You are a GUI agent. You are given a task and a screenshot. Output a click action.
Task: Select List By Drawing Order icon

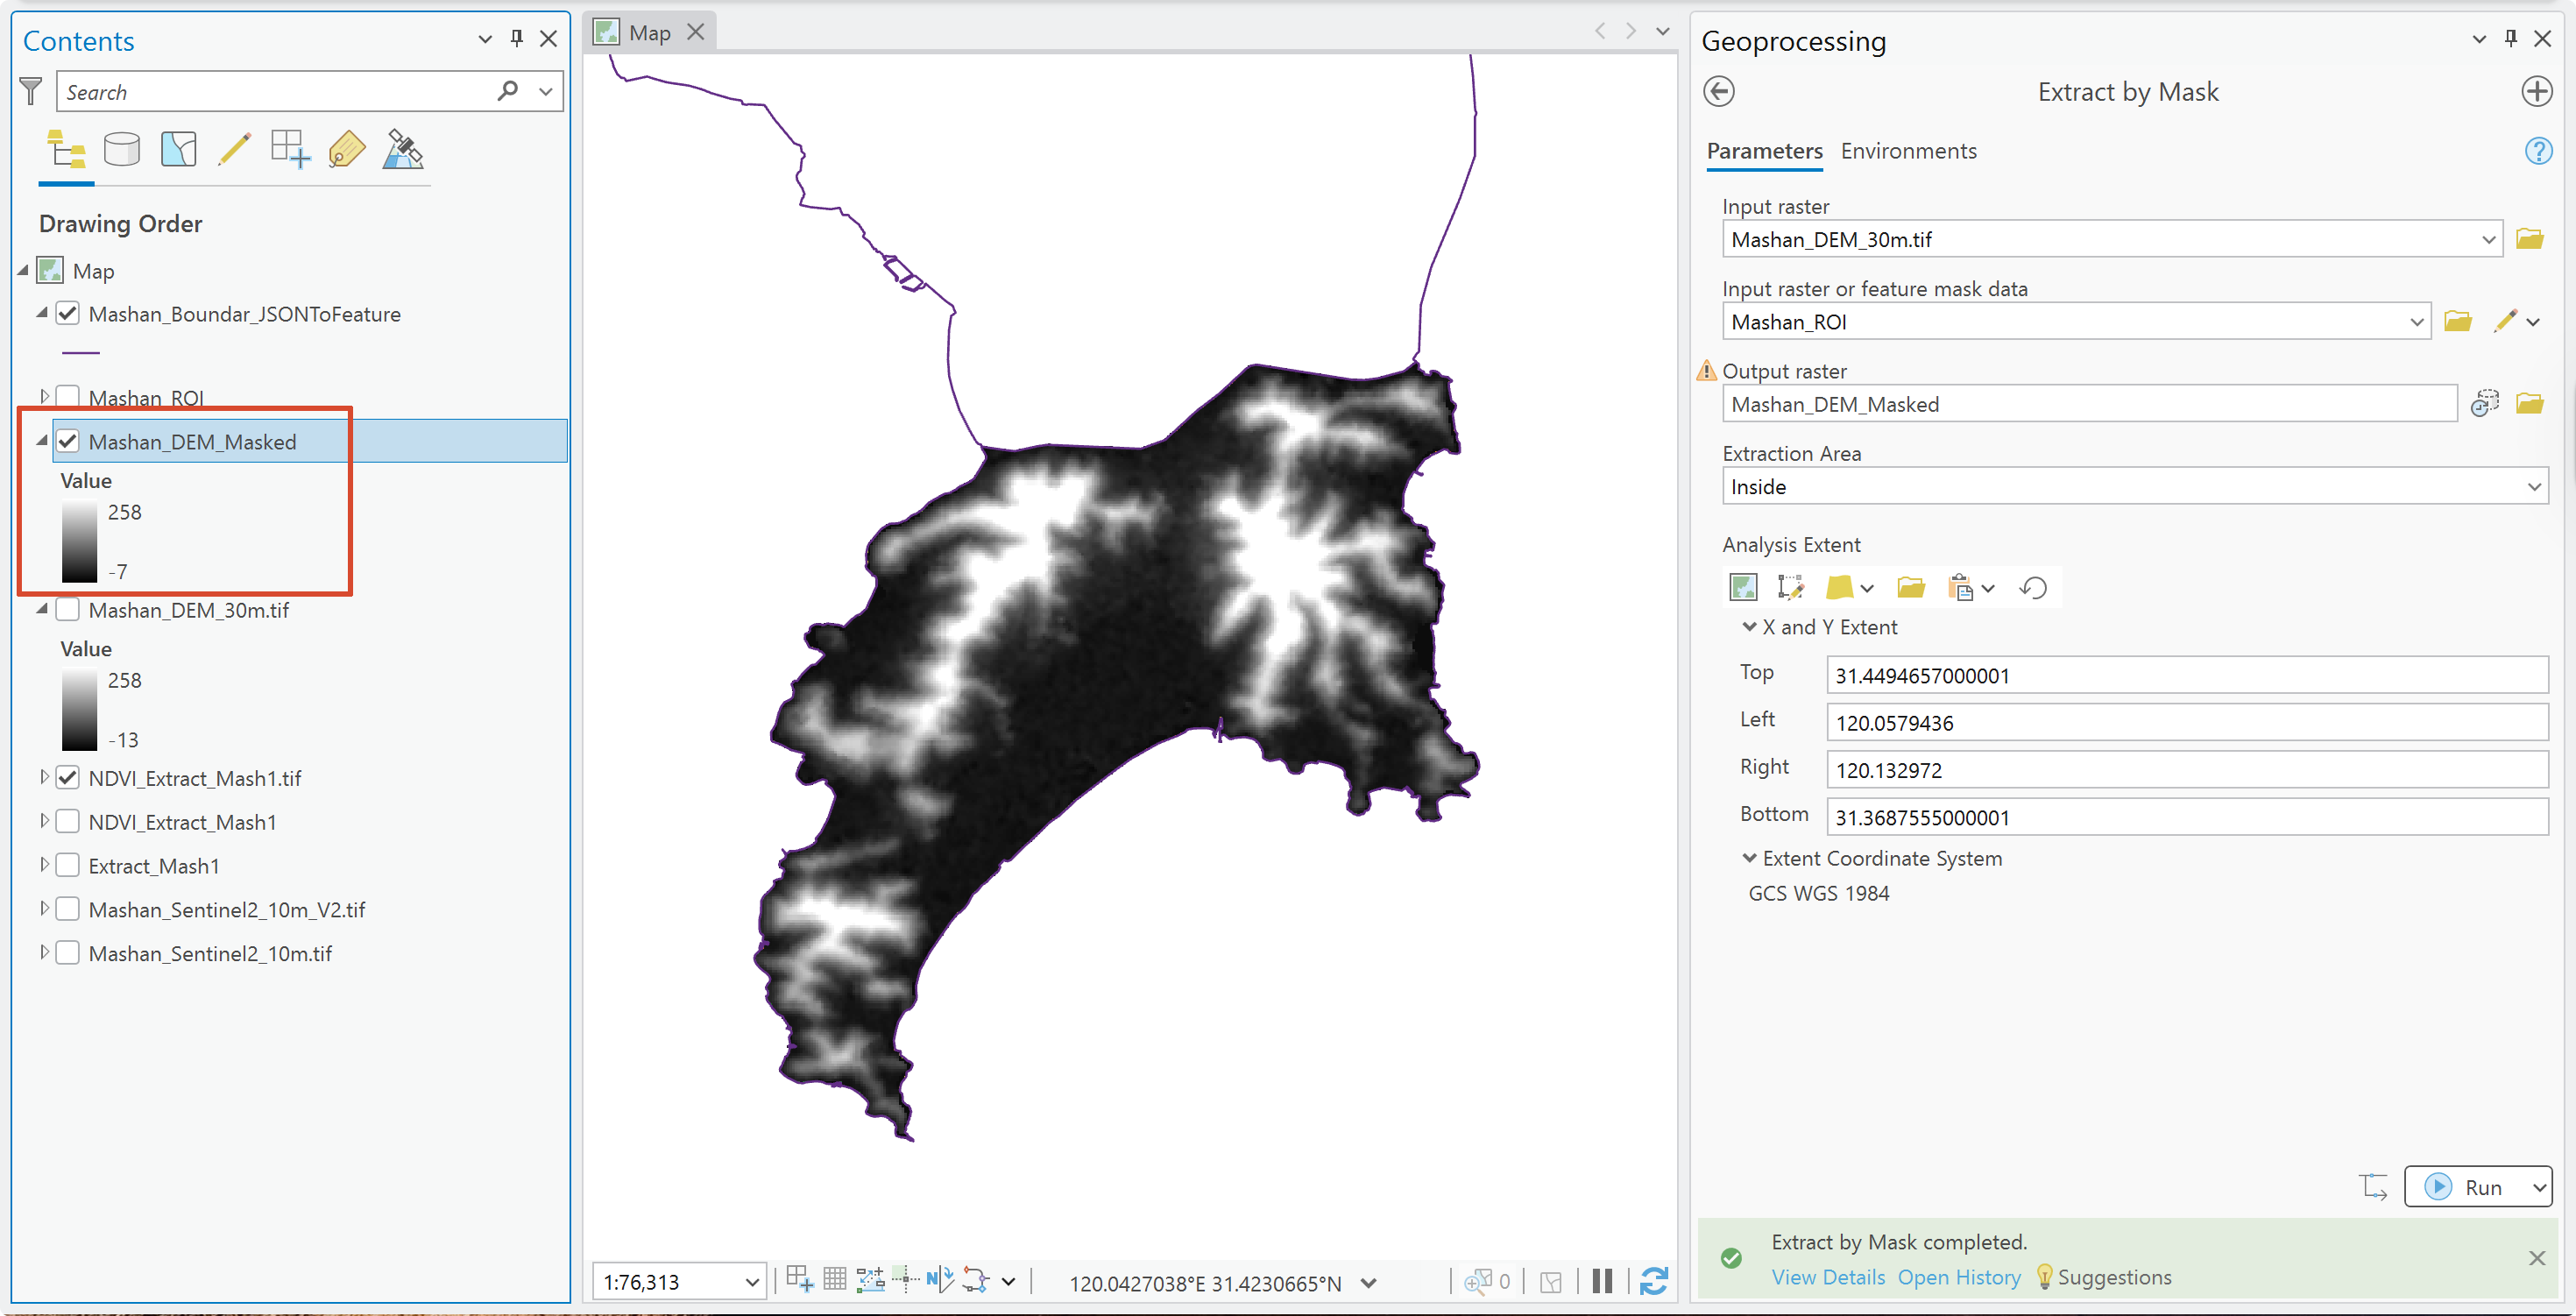[66, 150]
